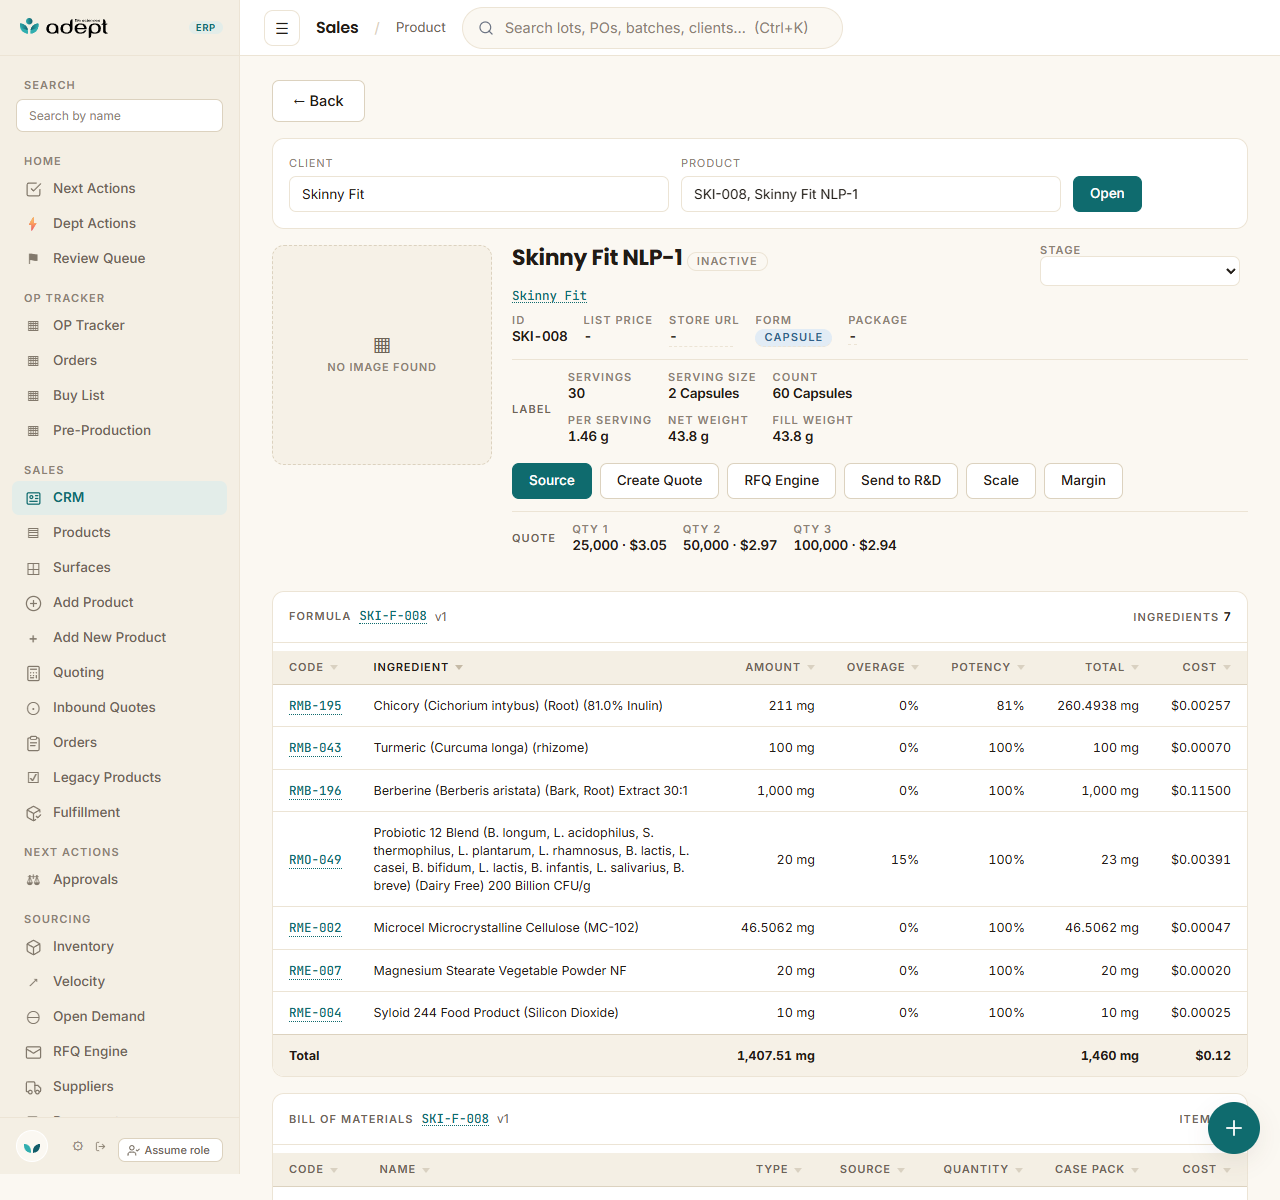Screen dimensions: 1280x1200
Task: Click the Add New Product plus icon
Action: point(33,638)
